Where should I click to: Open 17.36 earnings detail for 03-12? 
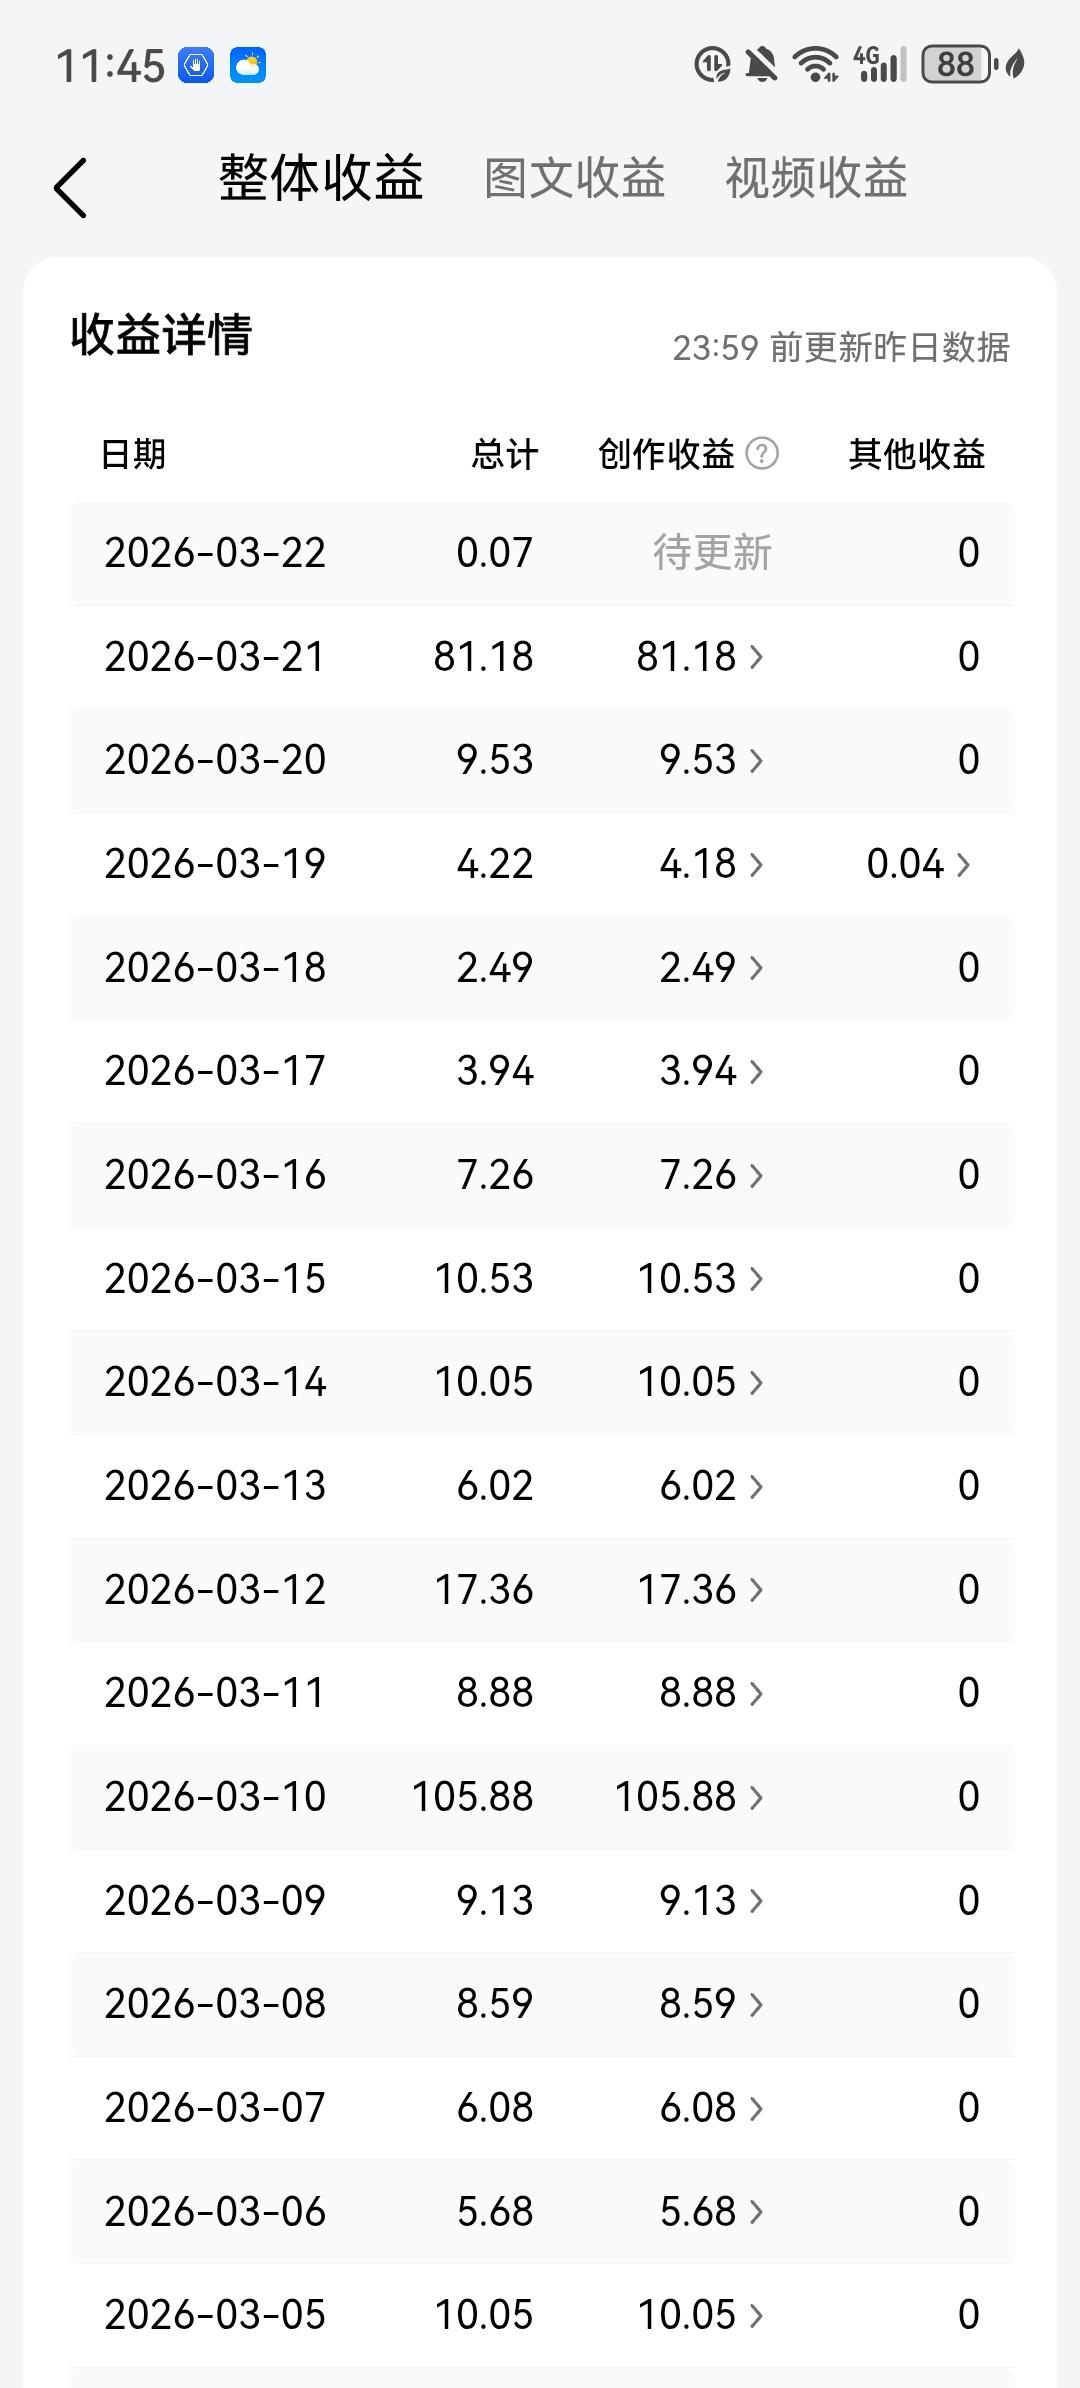click(x=701, y=1590)
